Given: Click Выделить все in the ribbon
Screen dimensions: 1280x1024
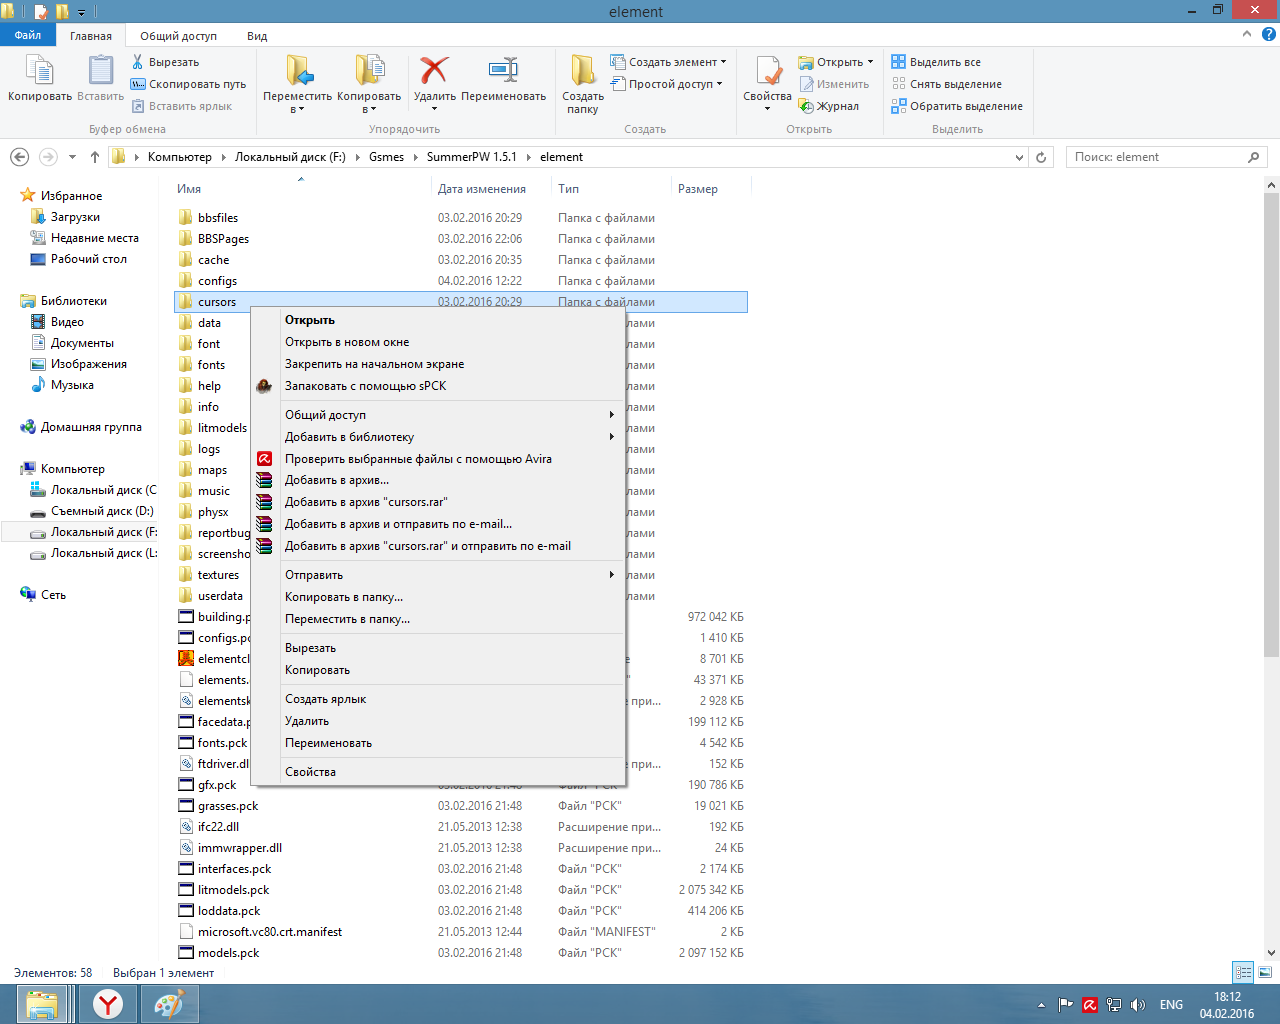Looking at the screenshot, I should pos(944,62).
